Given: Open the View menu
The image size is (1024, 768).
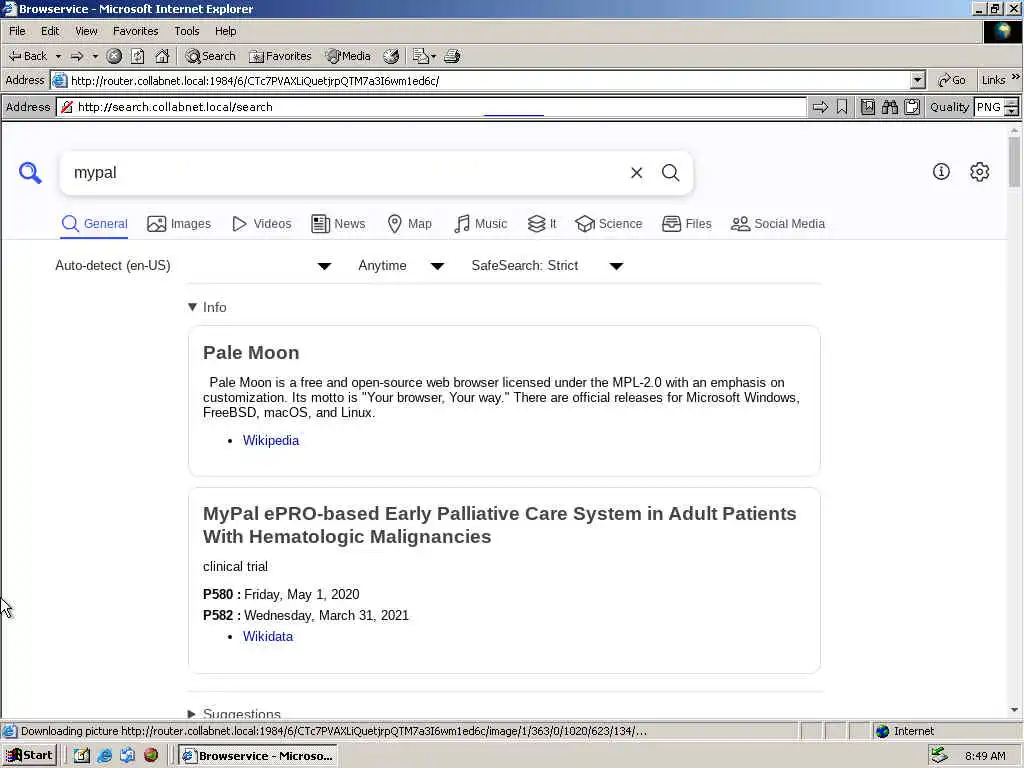Looking at the screenshot, I should [86, 31].
